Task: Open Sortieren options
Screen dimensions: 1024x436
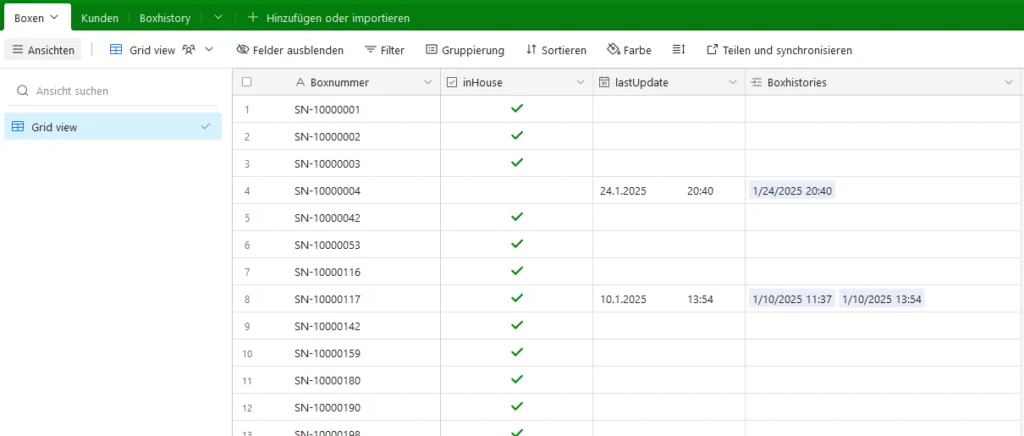Action: pyautogui.click(x=556, y=50)
